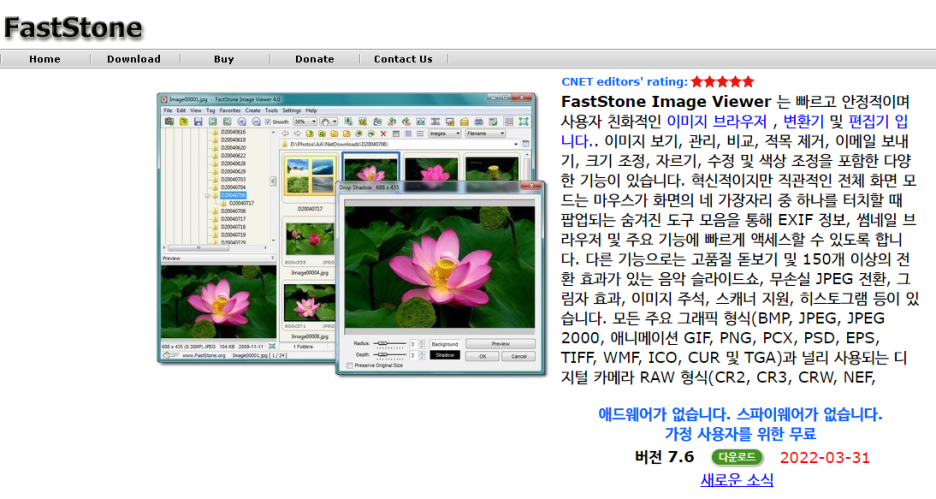Click the green 다운로드 button
Image resolution: width=936 pixels, height=499 pixels.
pos(737,457)
